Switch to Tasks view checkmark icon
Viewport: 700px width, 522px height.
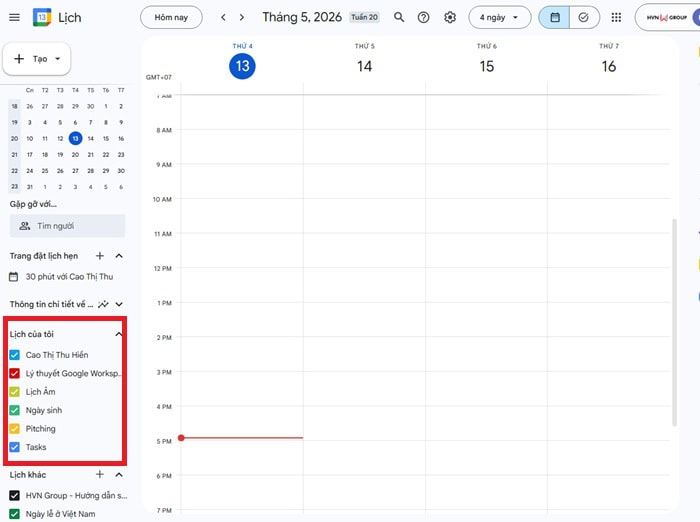click(x=583, y=17)
